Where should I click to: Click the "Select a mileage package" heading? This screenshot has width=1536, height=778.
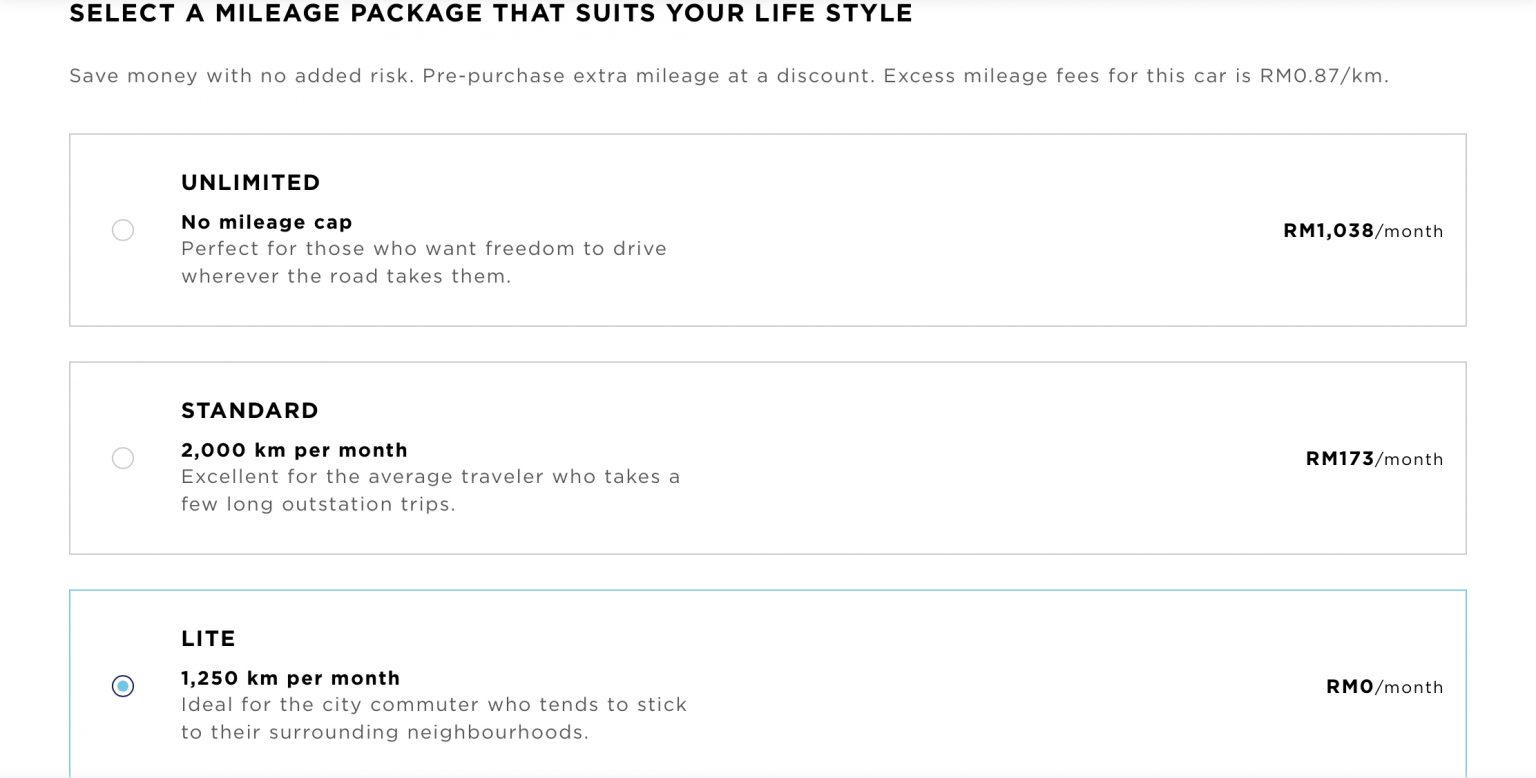pos(490,14)
